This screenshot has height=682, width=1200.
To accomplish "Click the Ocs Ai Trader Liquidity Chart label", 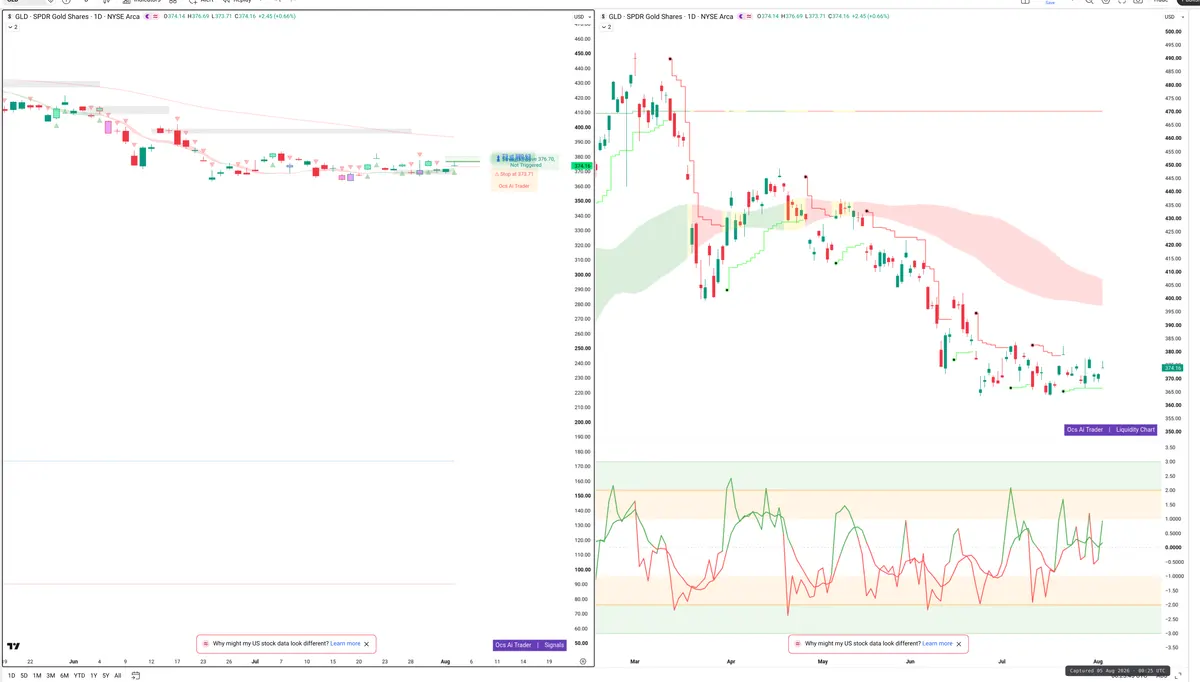I will pyautogui.click(x=1110, y=430).
